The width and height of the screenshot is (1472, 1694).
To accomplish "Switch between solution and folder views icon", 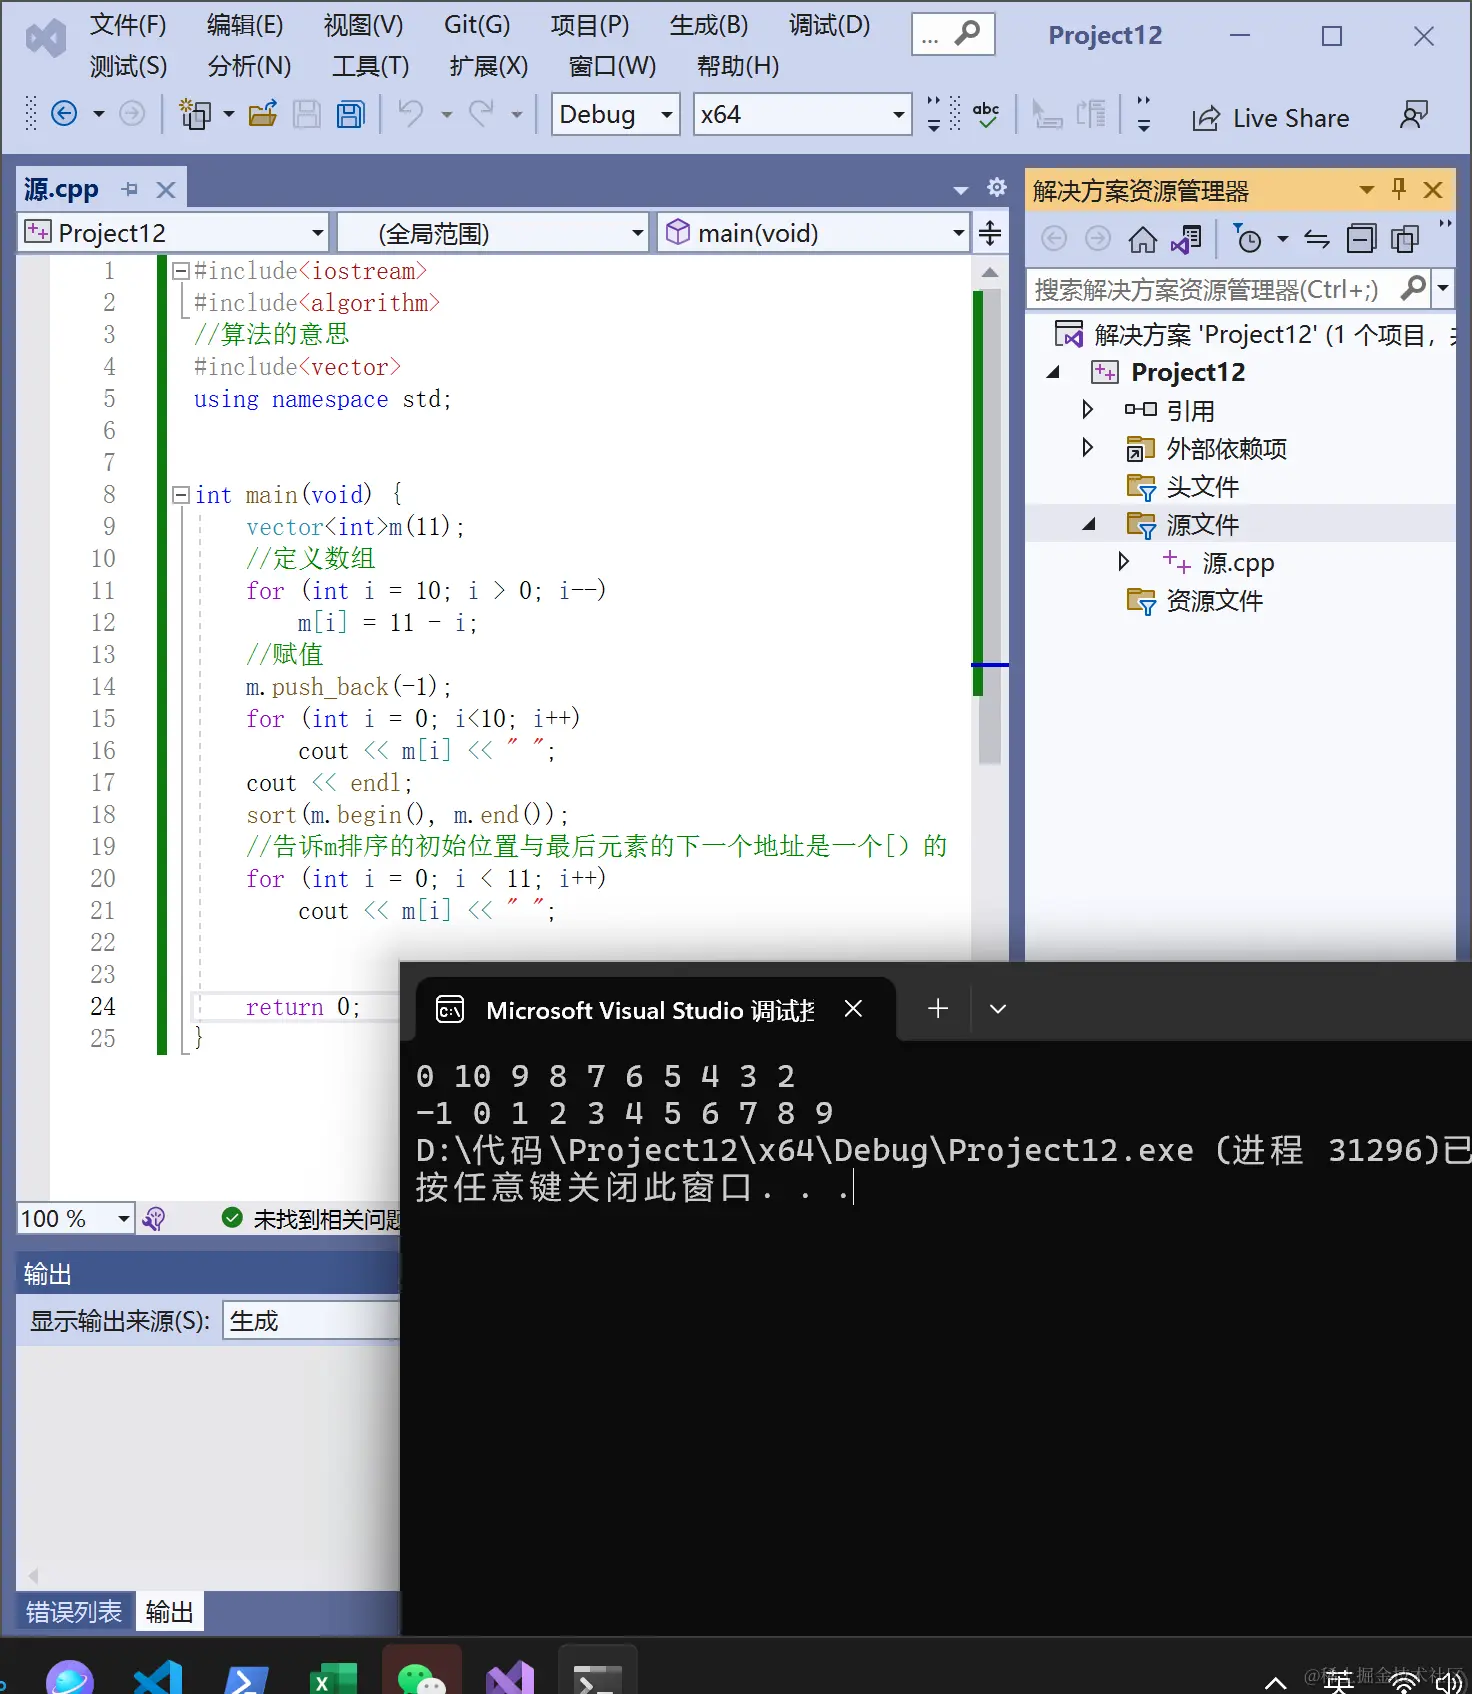I will (x=1186, y=239).
